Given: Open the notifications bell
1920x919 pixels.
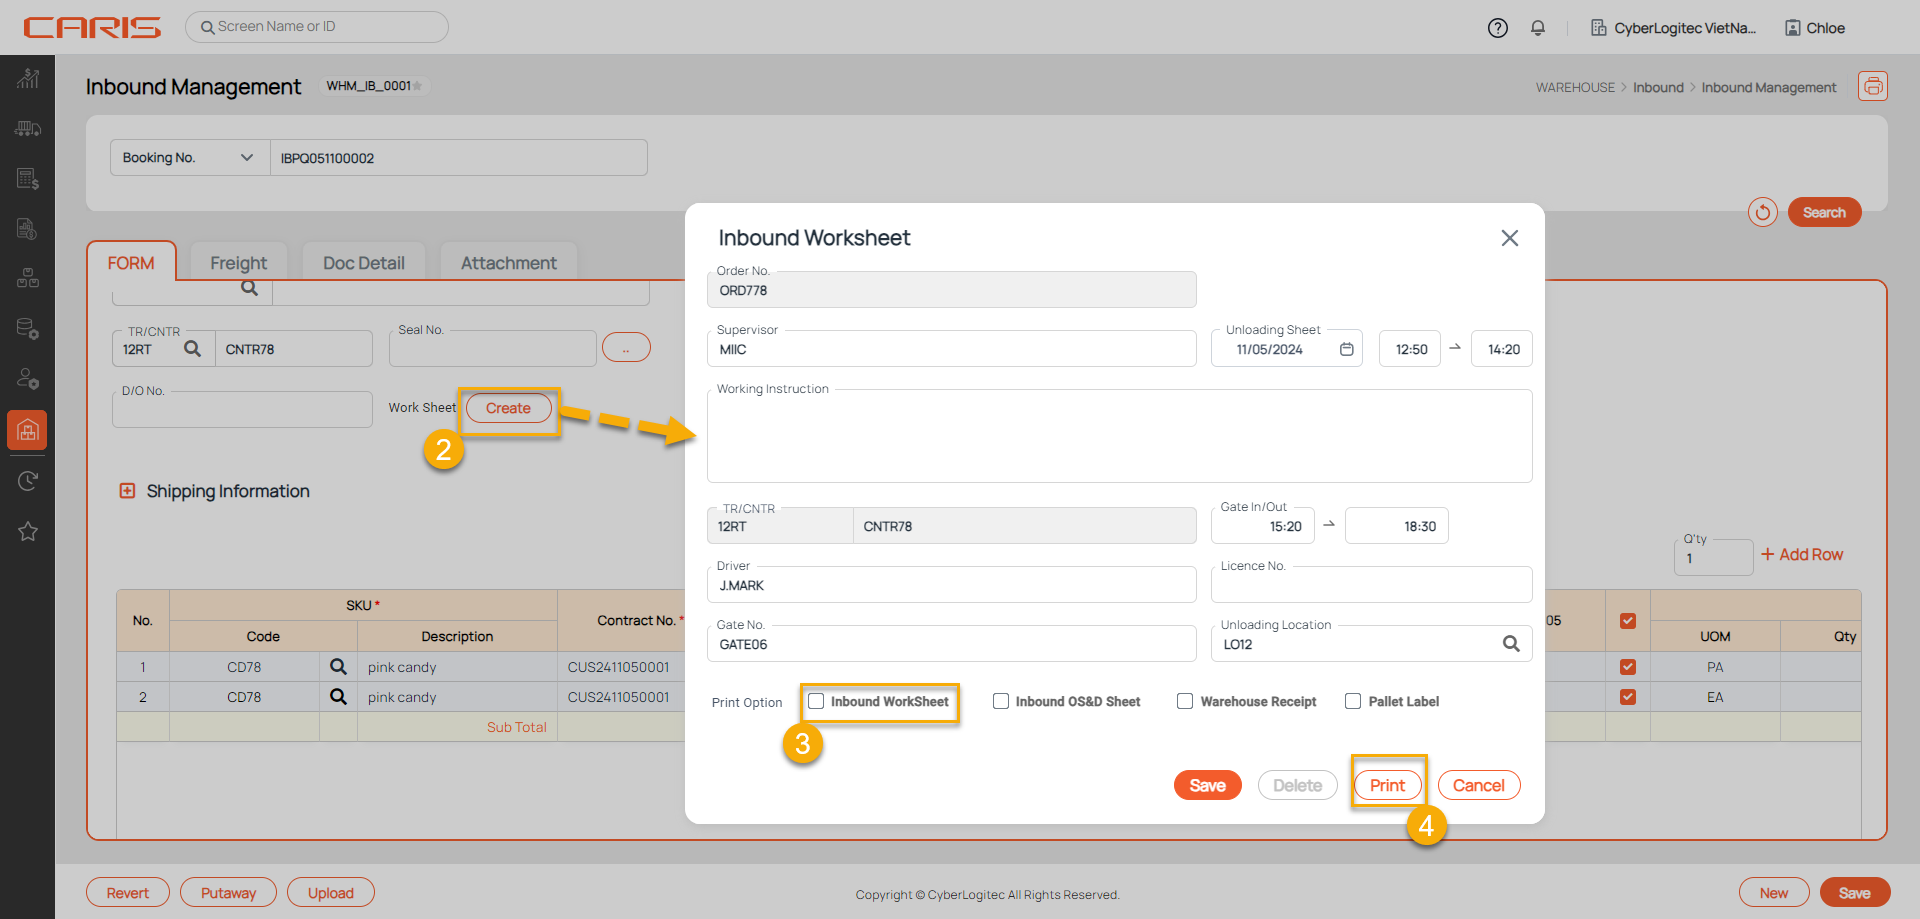Looking at the screenshot, I should tap(1538, 28).
